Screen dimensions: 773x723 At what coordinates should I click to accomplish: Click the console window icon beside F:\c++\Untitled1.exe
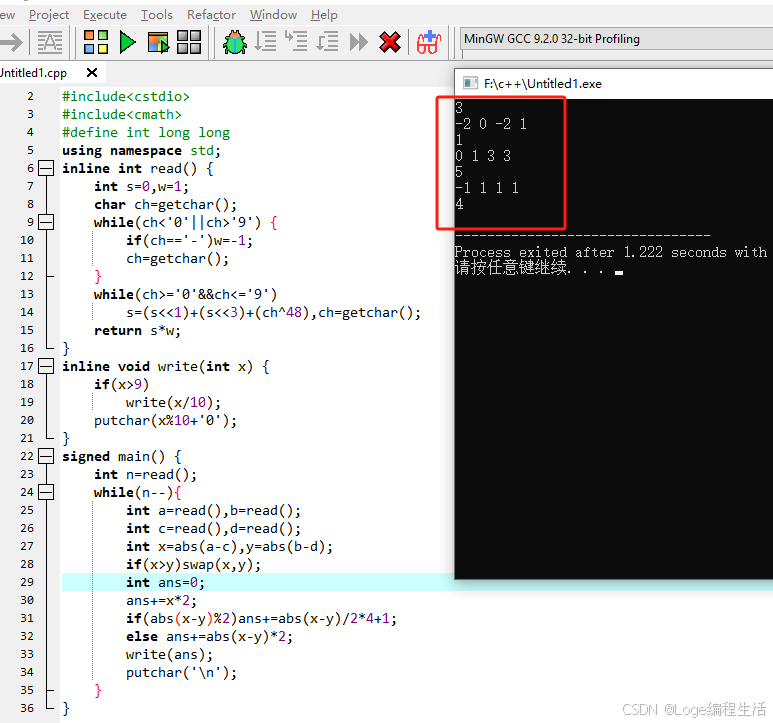click(470, 83)
